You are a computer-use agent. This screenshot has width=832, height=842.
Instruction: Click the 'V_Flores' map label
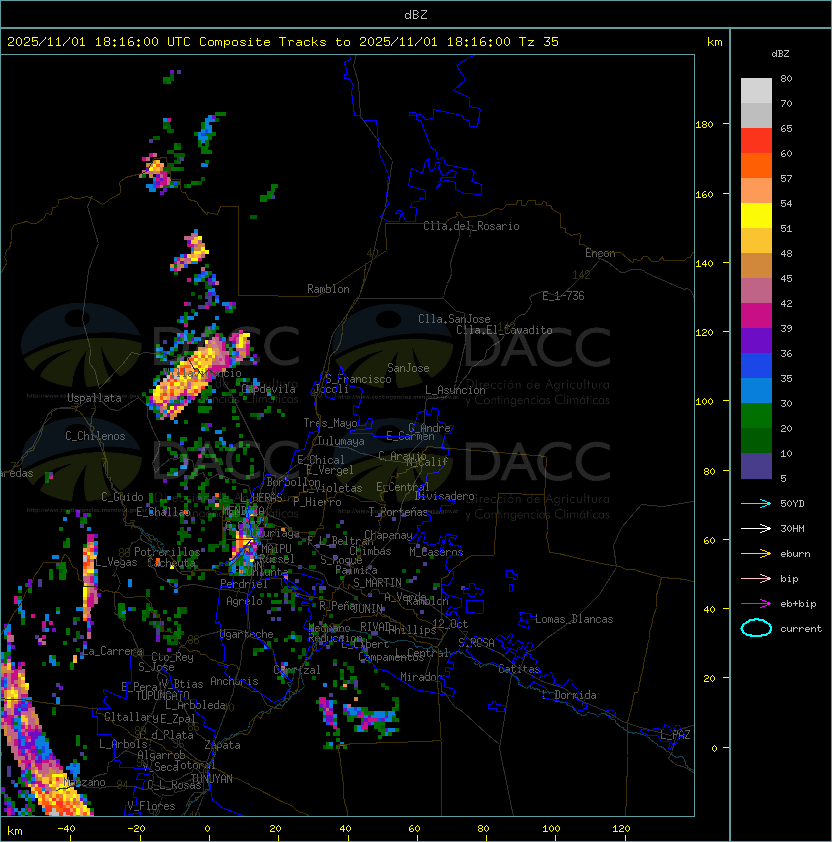[151, 806]
